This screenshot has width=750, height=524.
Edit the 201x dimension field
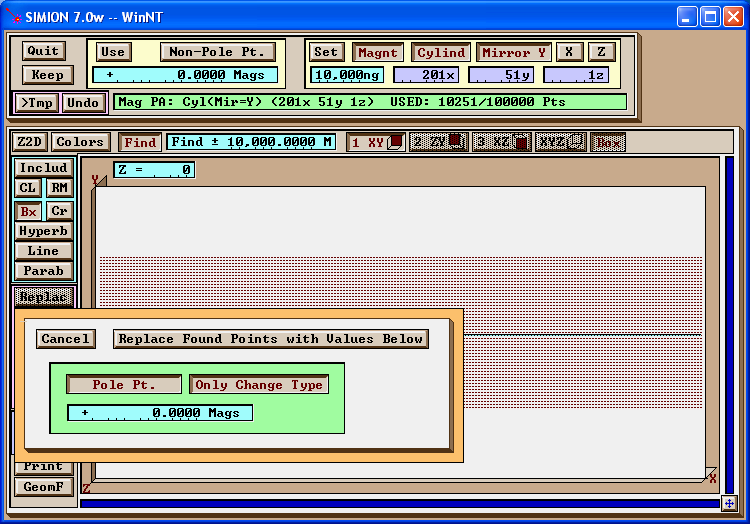pyautogui.click(x=426, y=75)
